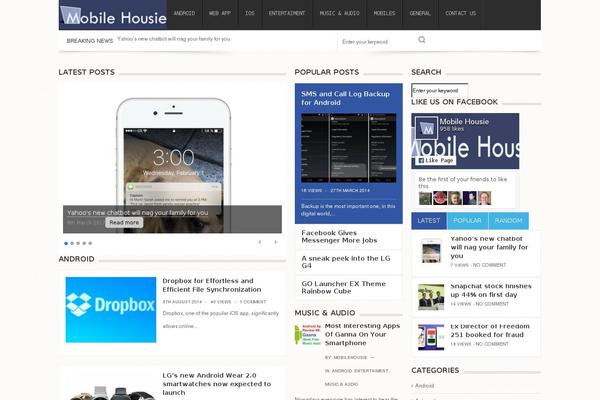This screenshot has width=600, height=400.
Task: Go to next slide arrow in slider
Action: [275, 242]
